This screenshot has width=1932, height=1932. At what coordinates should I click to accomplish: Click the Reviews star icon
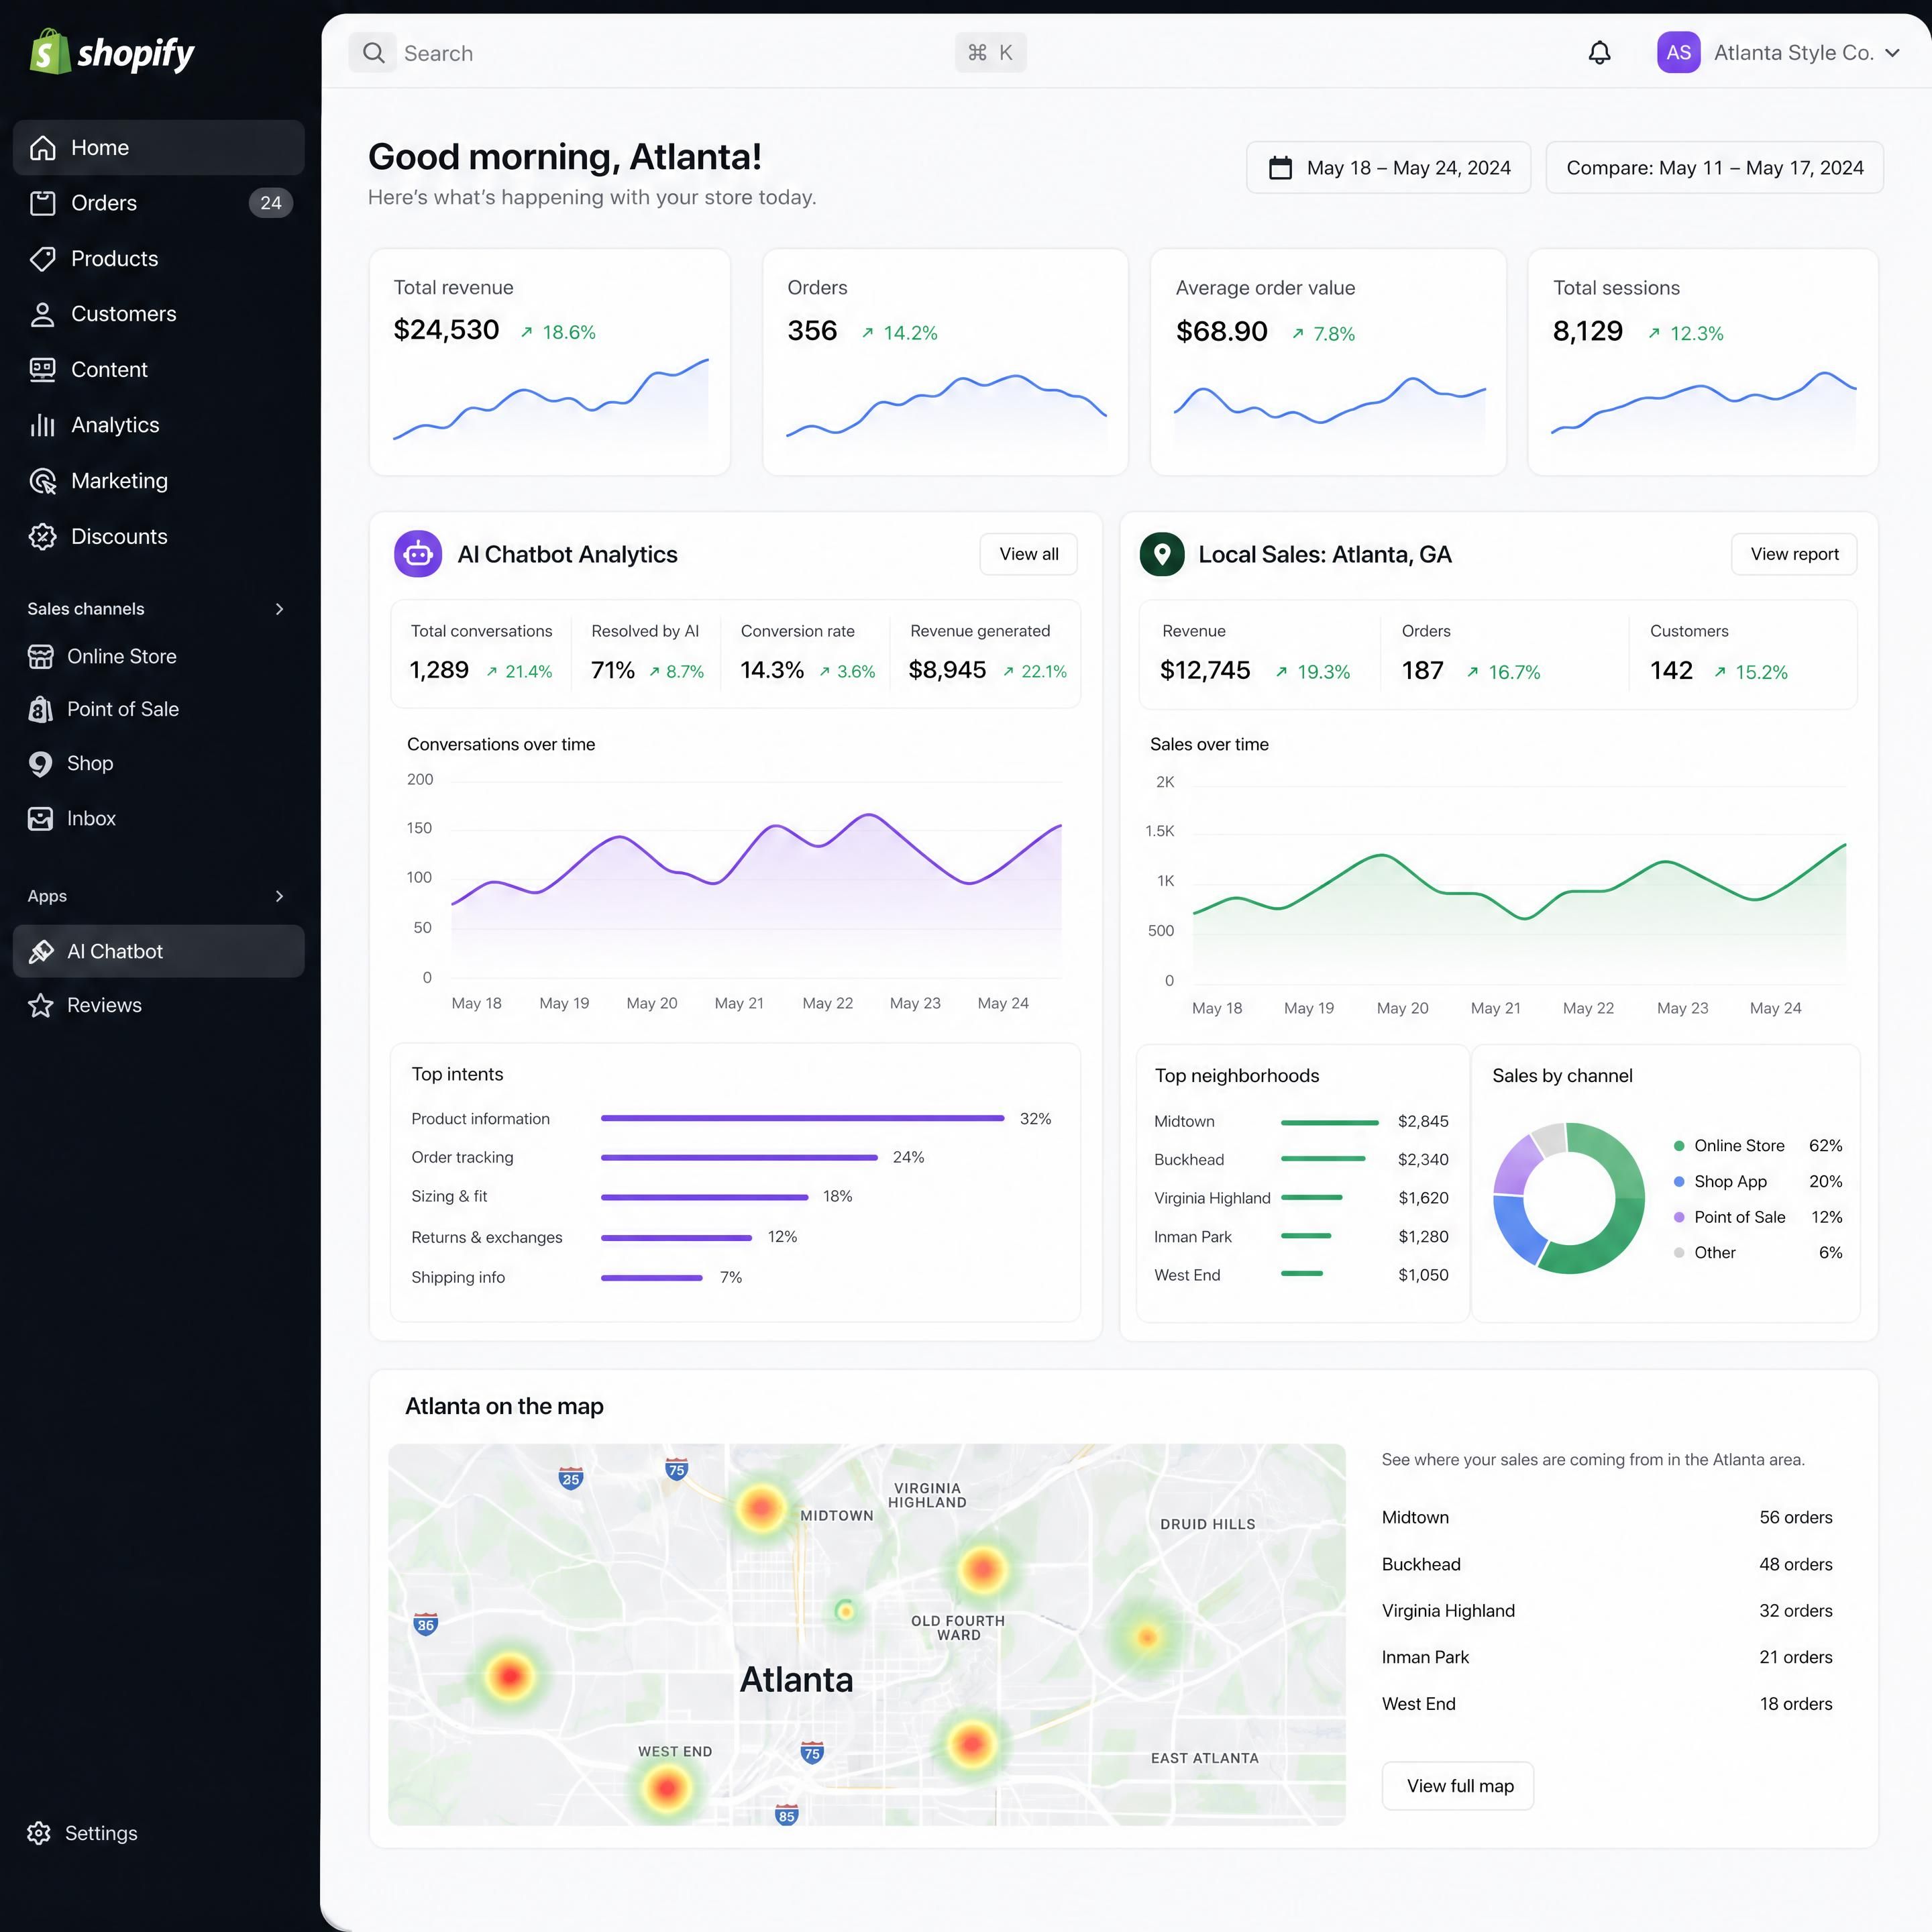(40, 1005)
